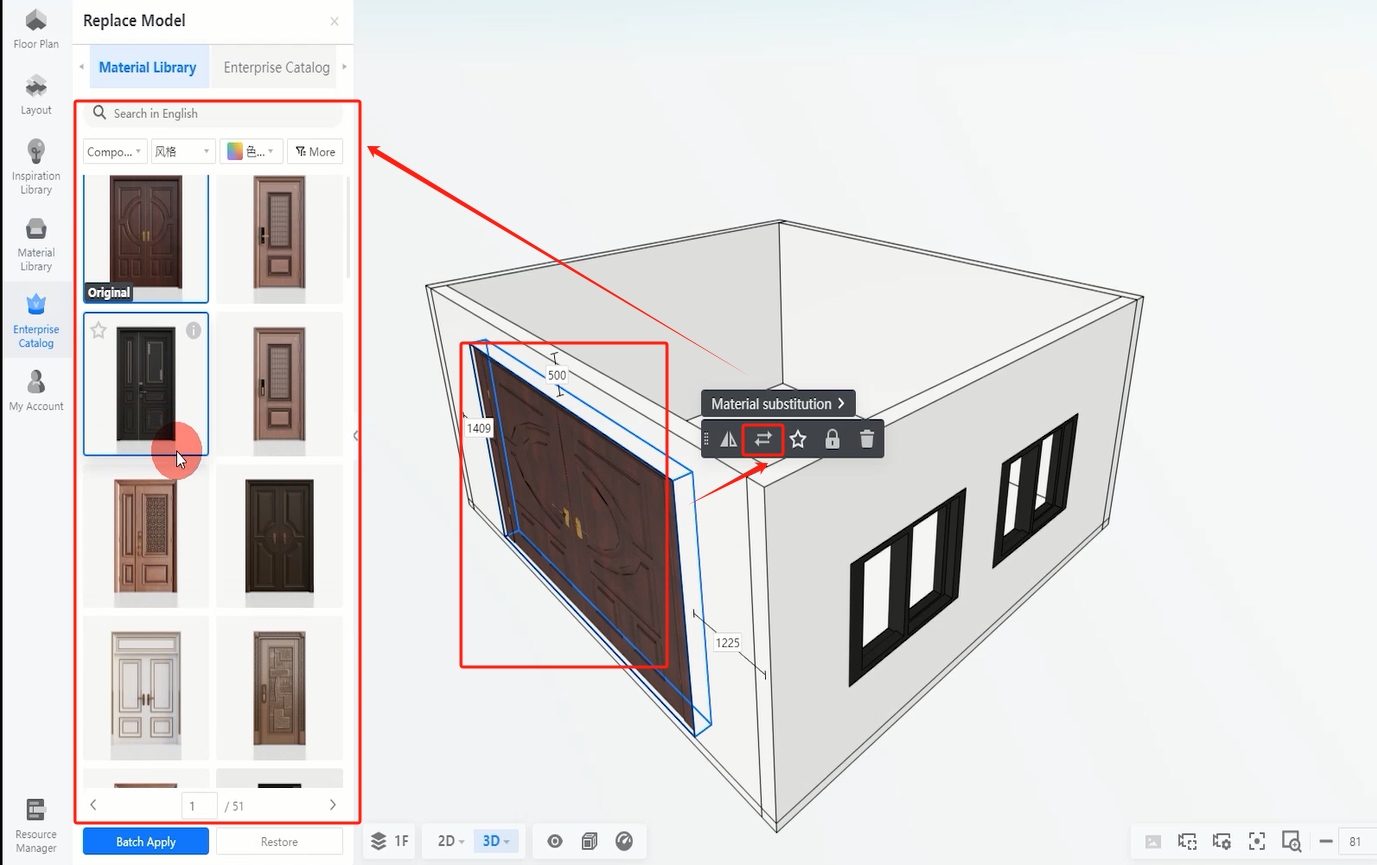Screen dimensions: 1377x865
Task: Click the page number input box
Action: pos(199,805)
